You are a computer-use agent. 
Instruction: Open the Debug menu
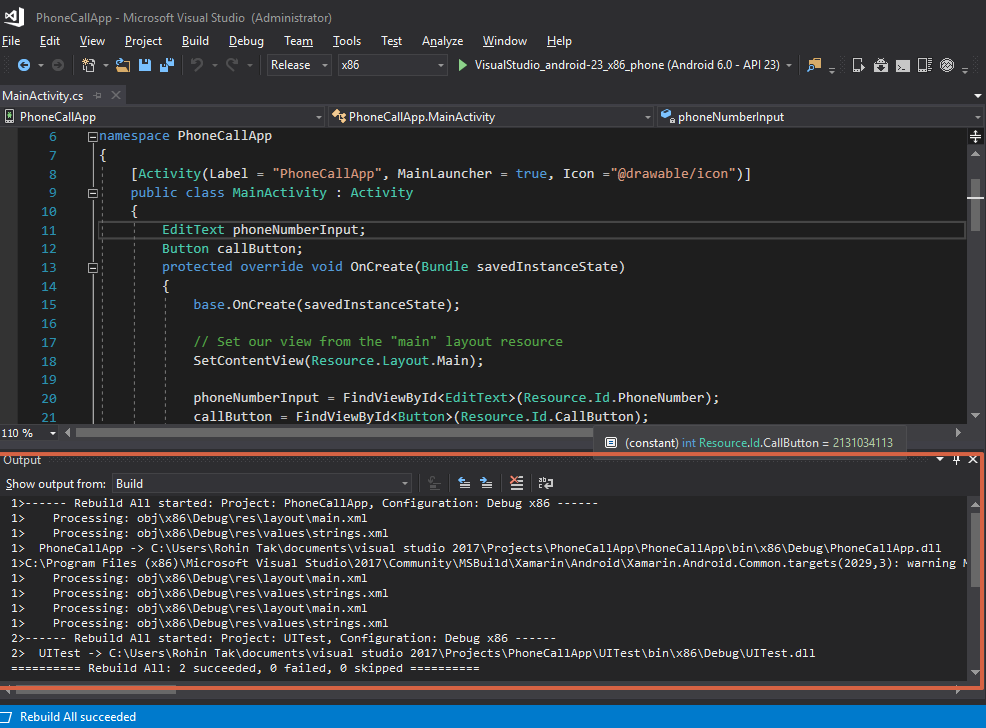pyautogui.click(x=246, y=41)
